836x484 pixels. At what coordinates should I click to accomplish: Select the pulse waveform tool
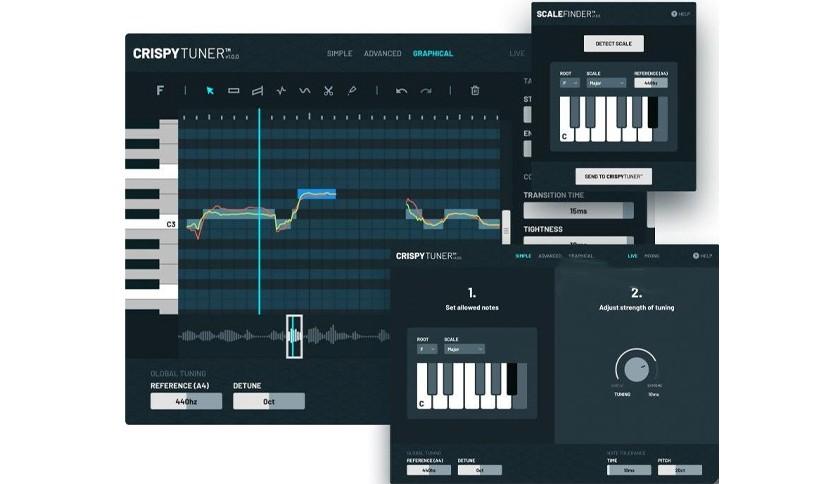[x=281, y=91]
